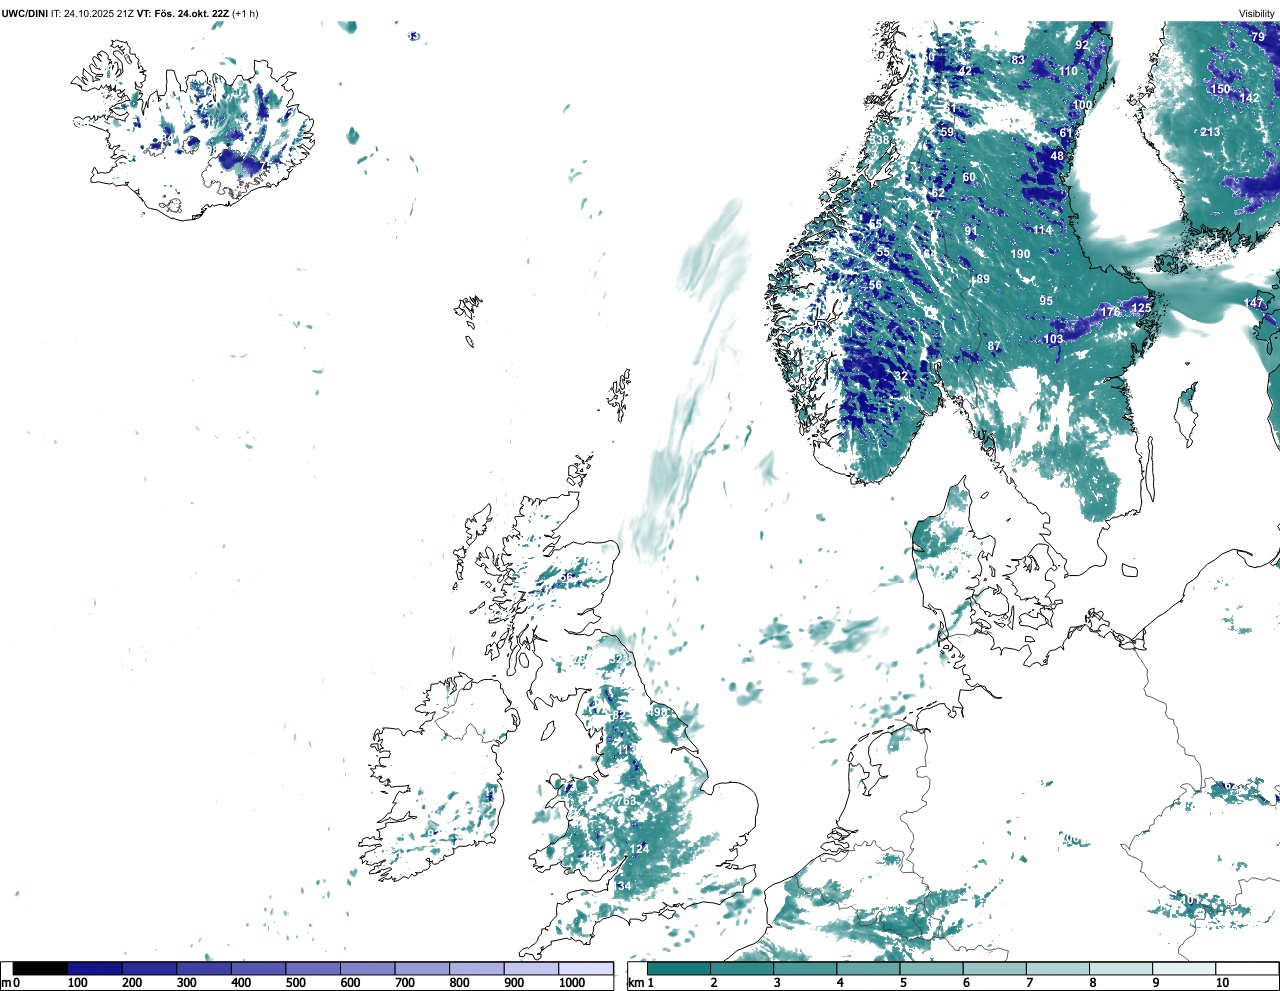
Task: Click the '125' value on the Swedish coast
Action: [x=1141, y=308]
